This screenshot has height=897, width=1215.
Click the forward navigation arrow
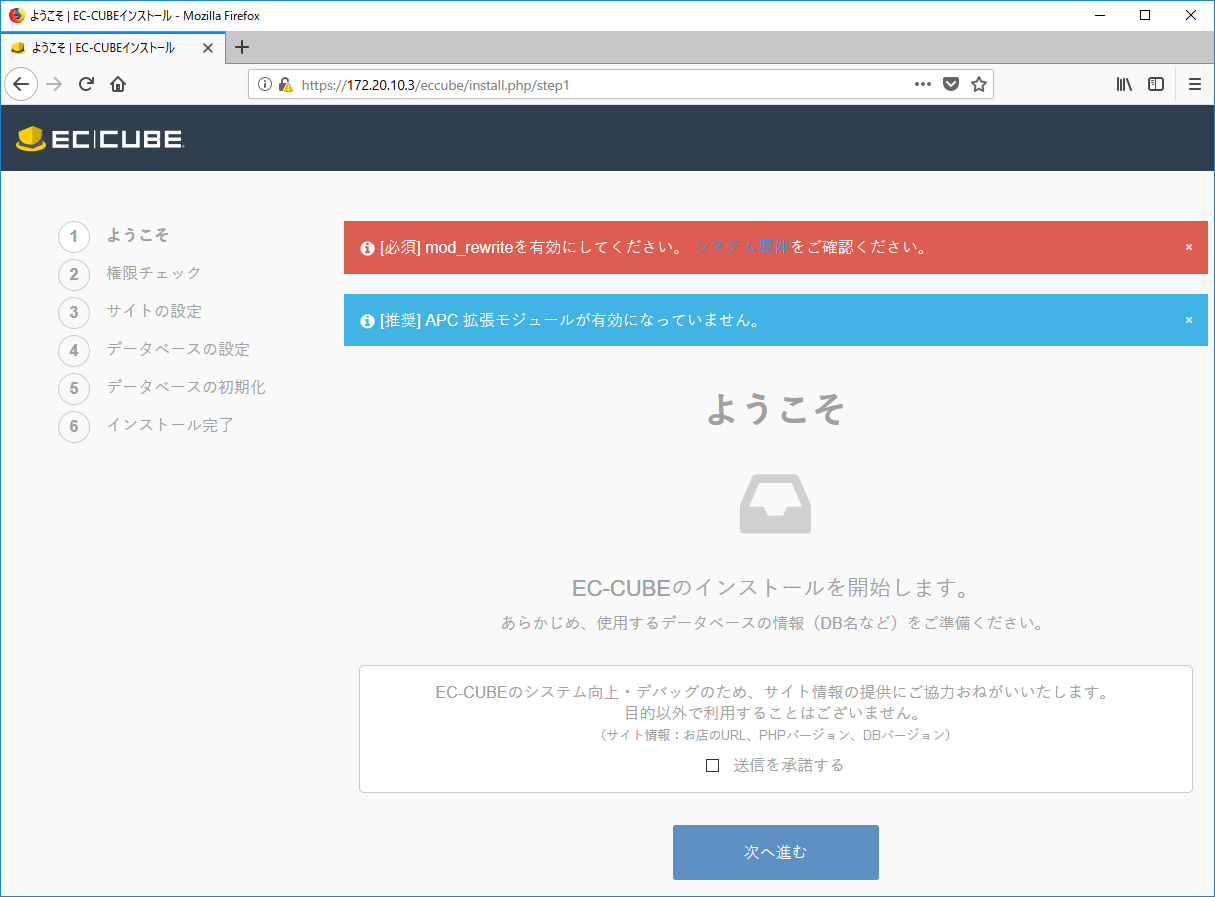(54, 84)
